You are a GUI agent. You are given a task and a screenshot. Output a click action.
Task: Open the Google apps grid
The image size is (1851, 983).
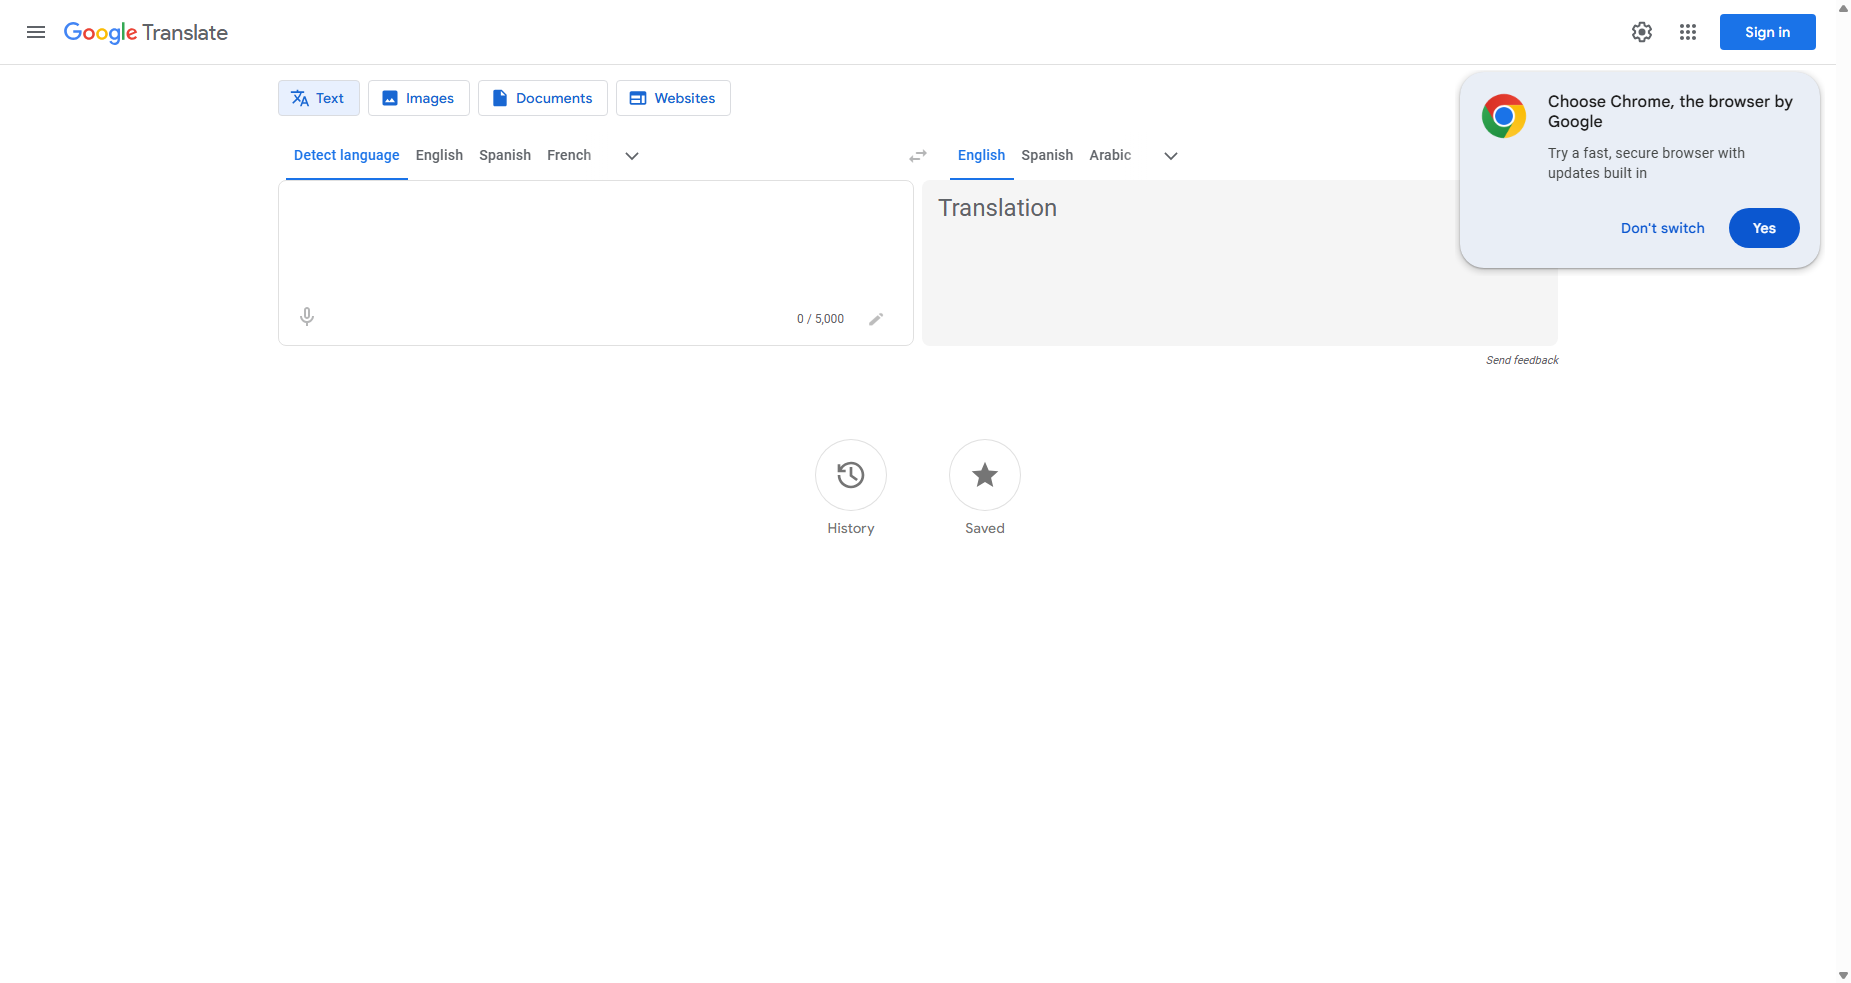point(1688,32)
